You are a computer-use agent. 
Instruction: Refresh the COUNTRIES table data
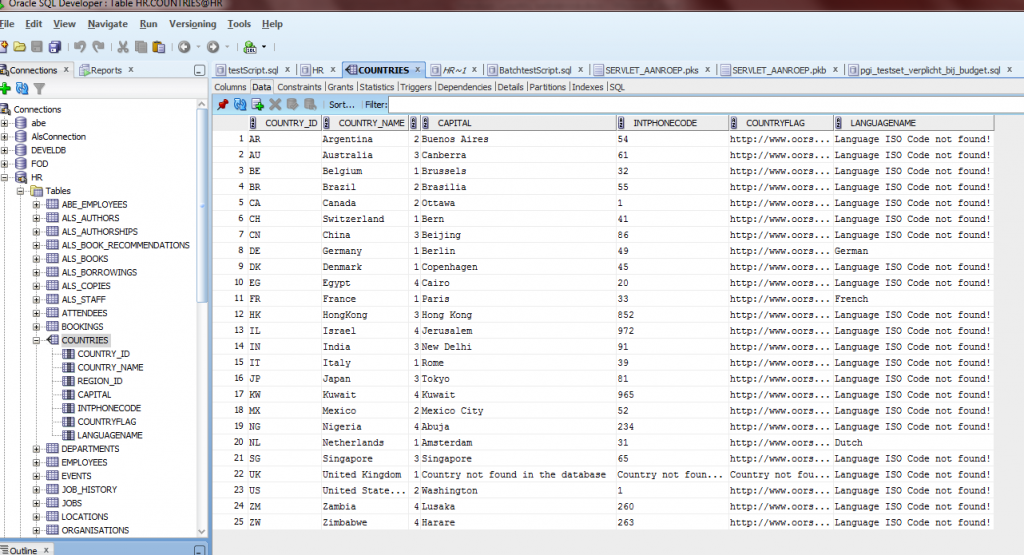240,104
